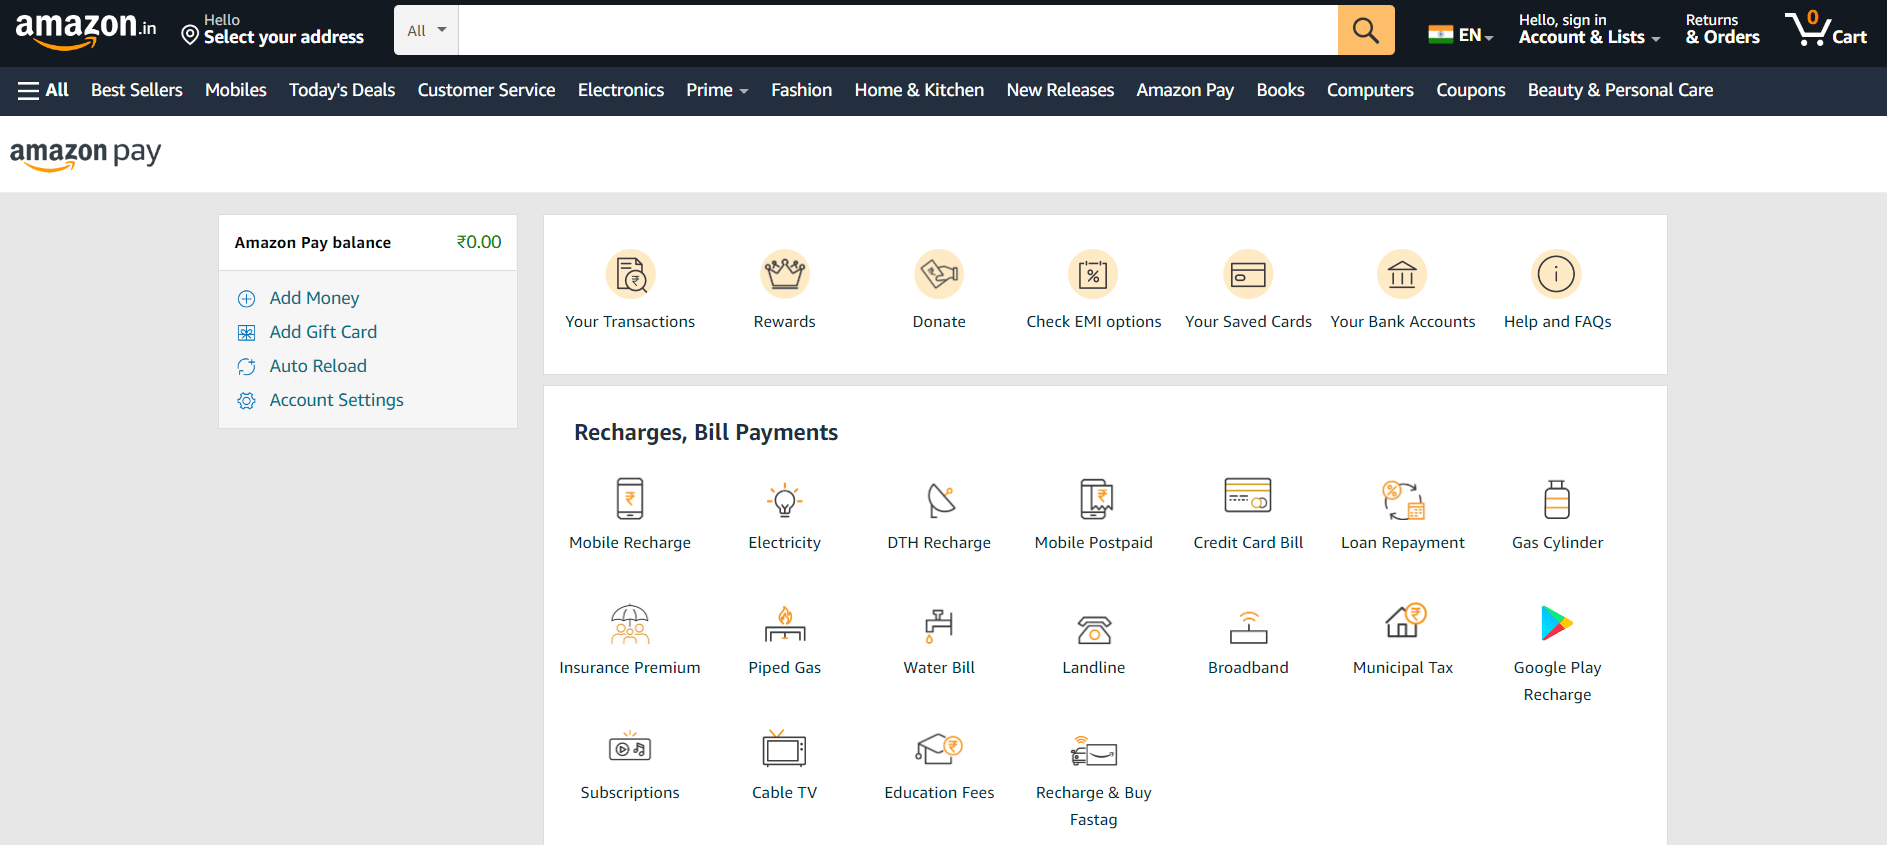Select the DTH Recharge dish icon
This screenshot has height=845, width=1887.
pos(941,499)
